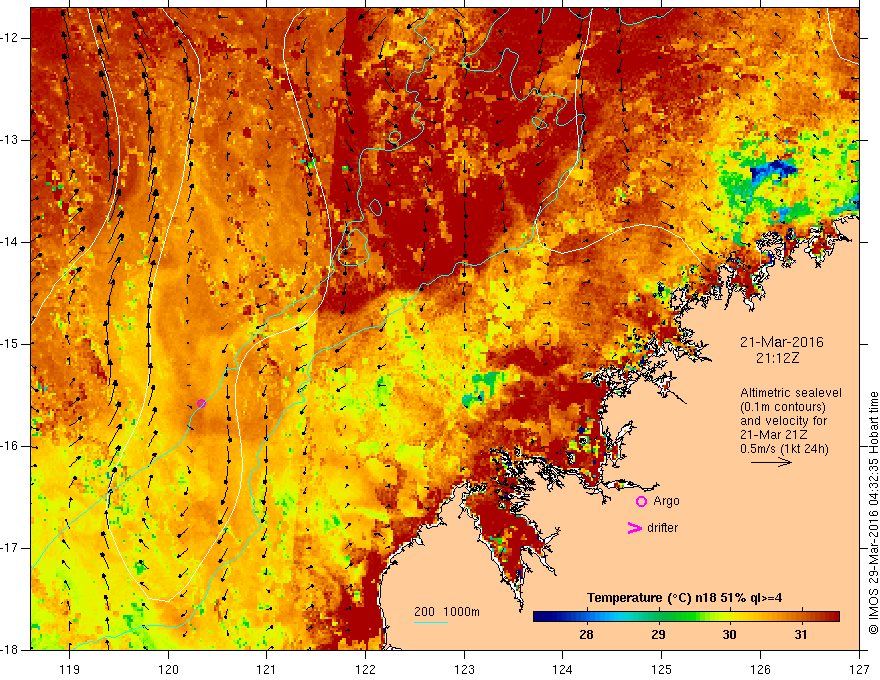Click the dark red end of the temperature scale
The image size is (880, 680).
(833, 617)
